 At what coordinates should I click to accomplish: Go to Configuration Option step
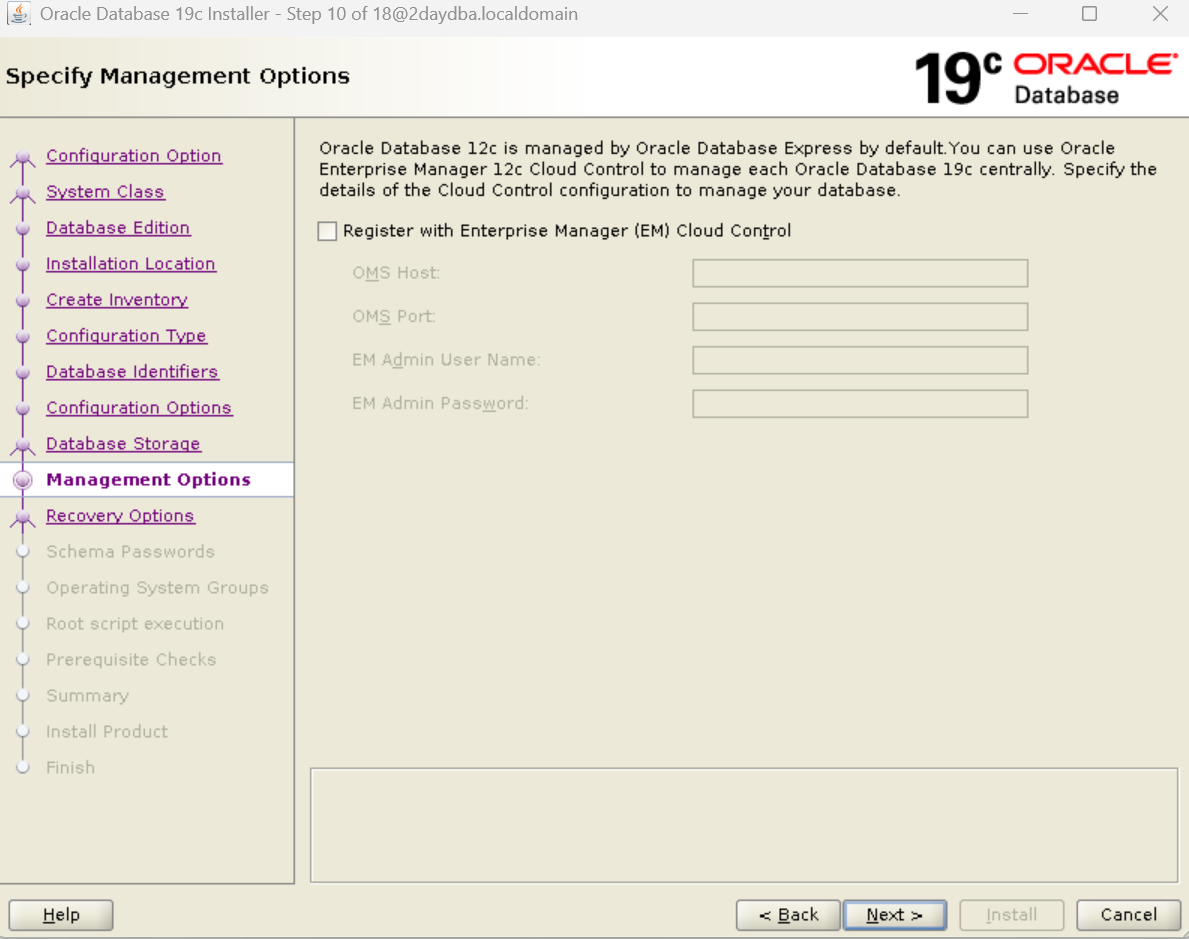[x=133, y=155]
